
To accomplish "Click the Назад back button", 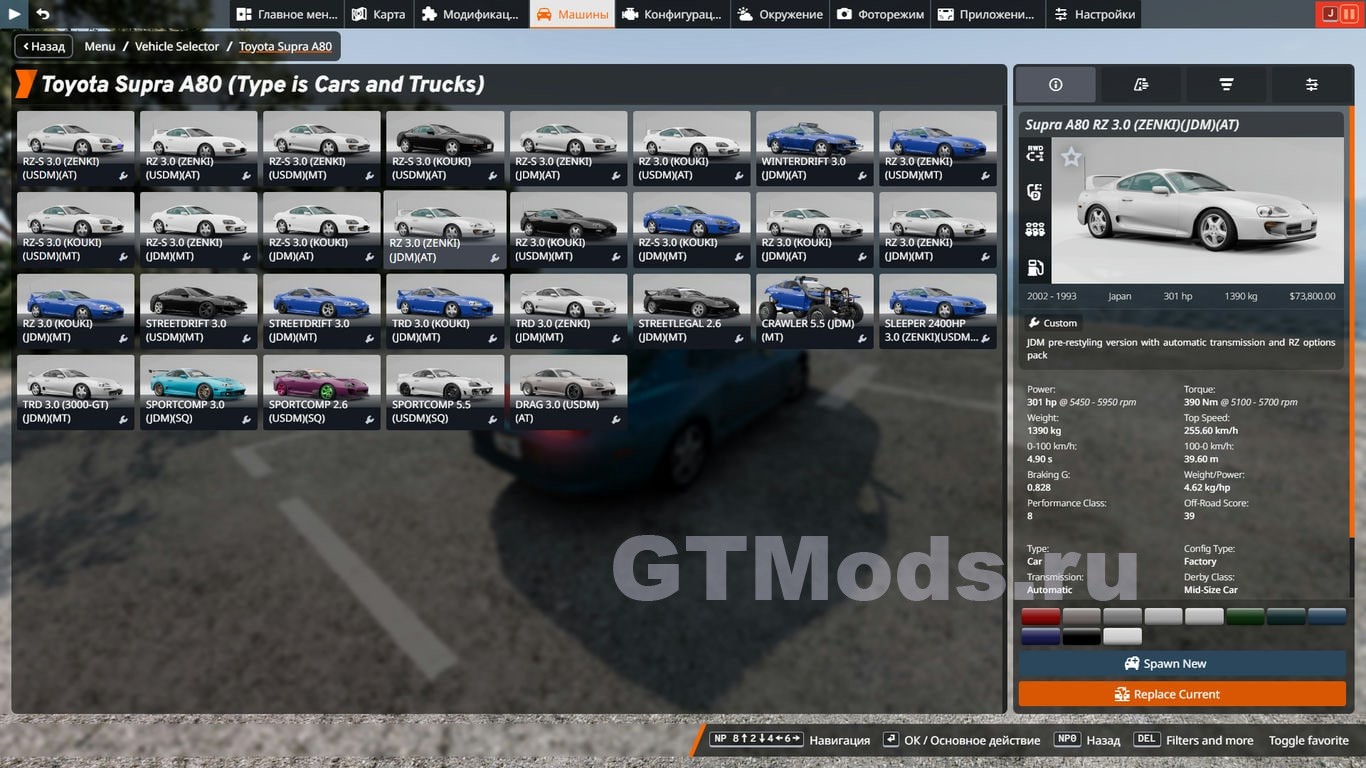I will coord(44,46).
